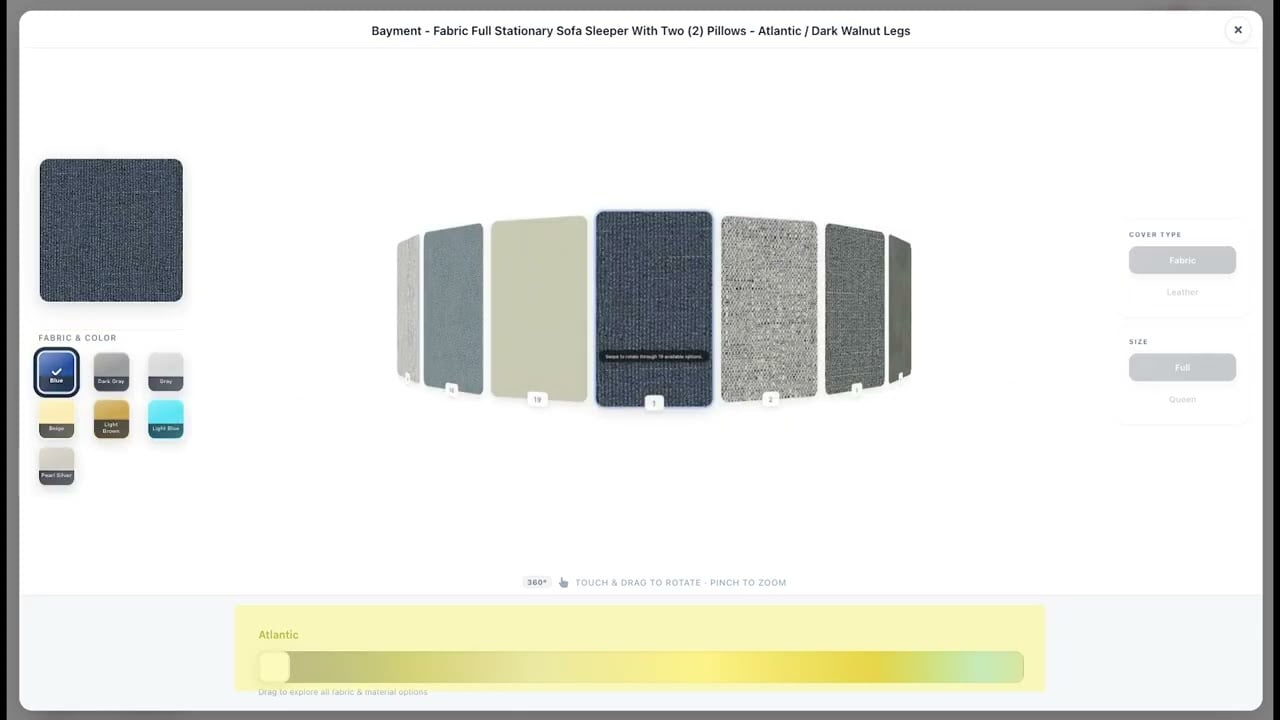Close the fabric selection dialog
Viewport: 1280px width, 720px height.
point(1237,30)
